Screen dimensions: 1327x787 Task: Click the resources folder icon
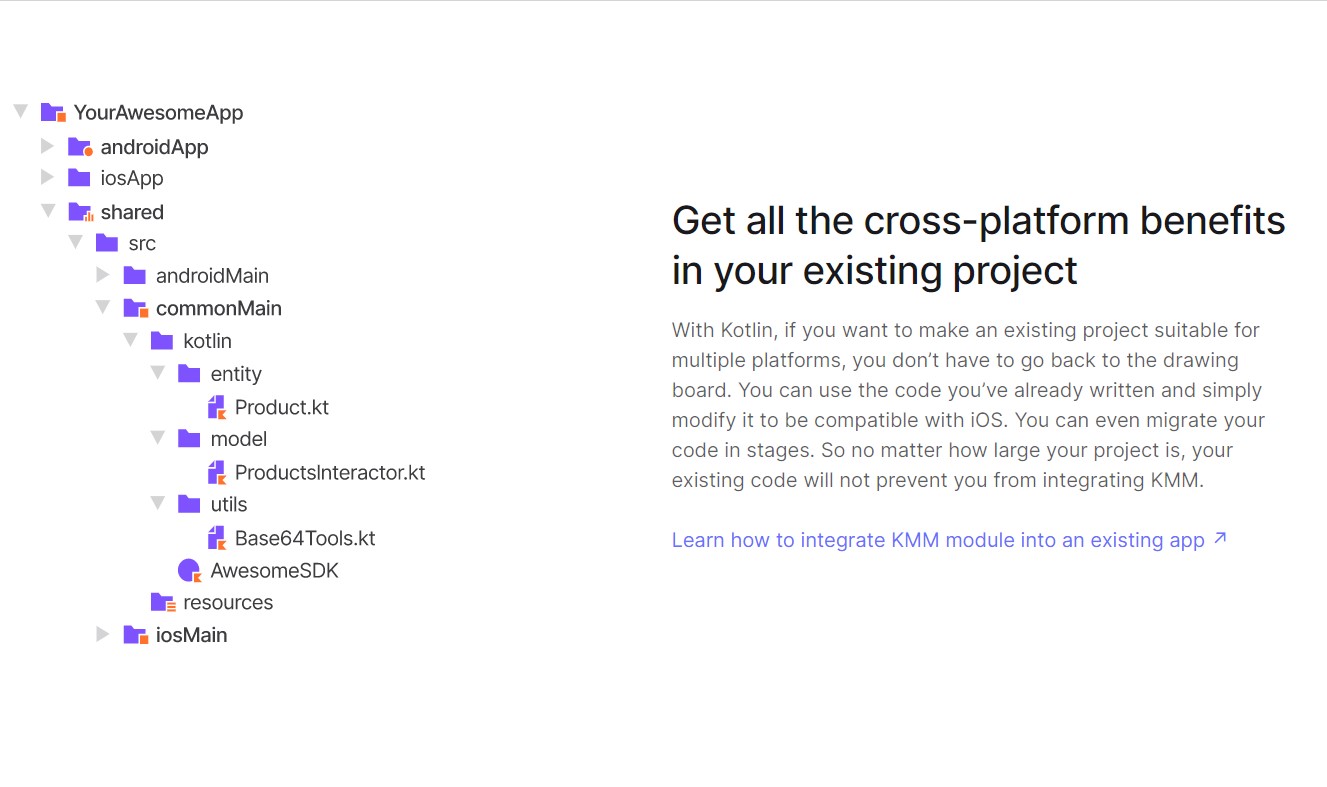pyautogui.click(x=163, y=602)
